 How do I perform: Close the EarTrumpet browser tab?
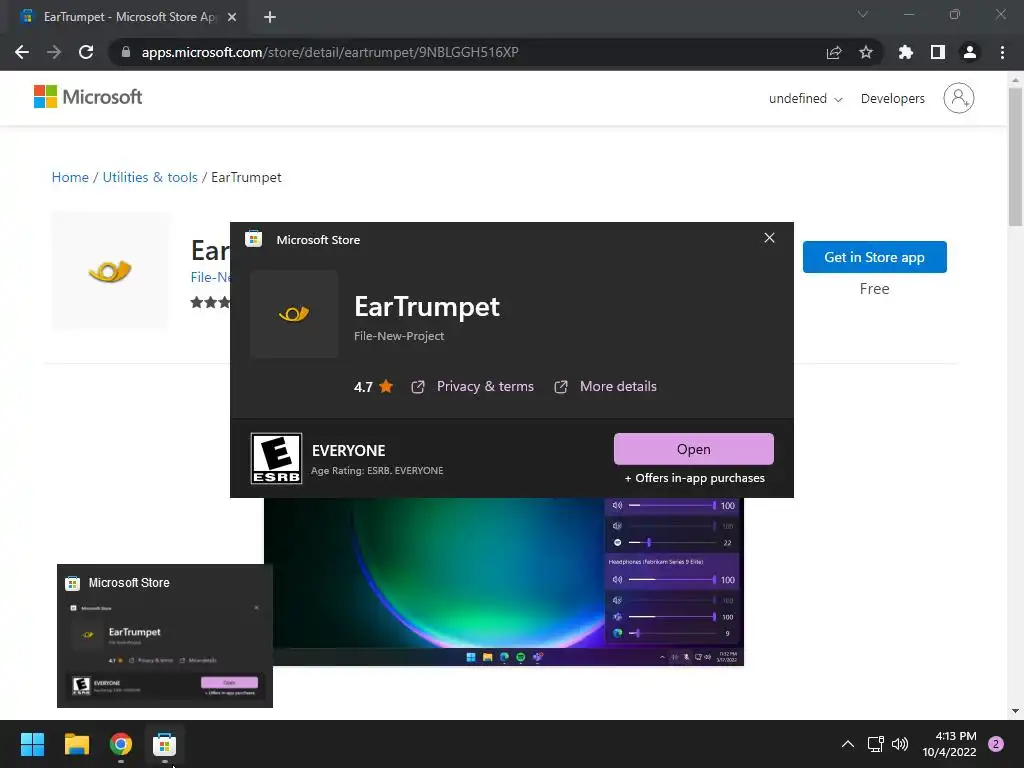[232, 17]
